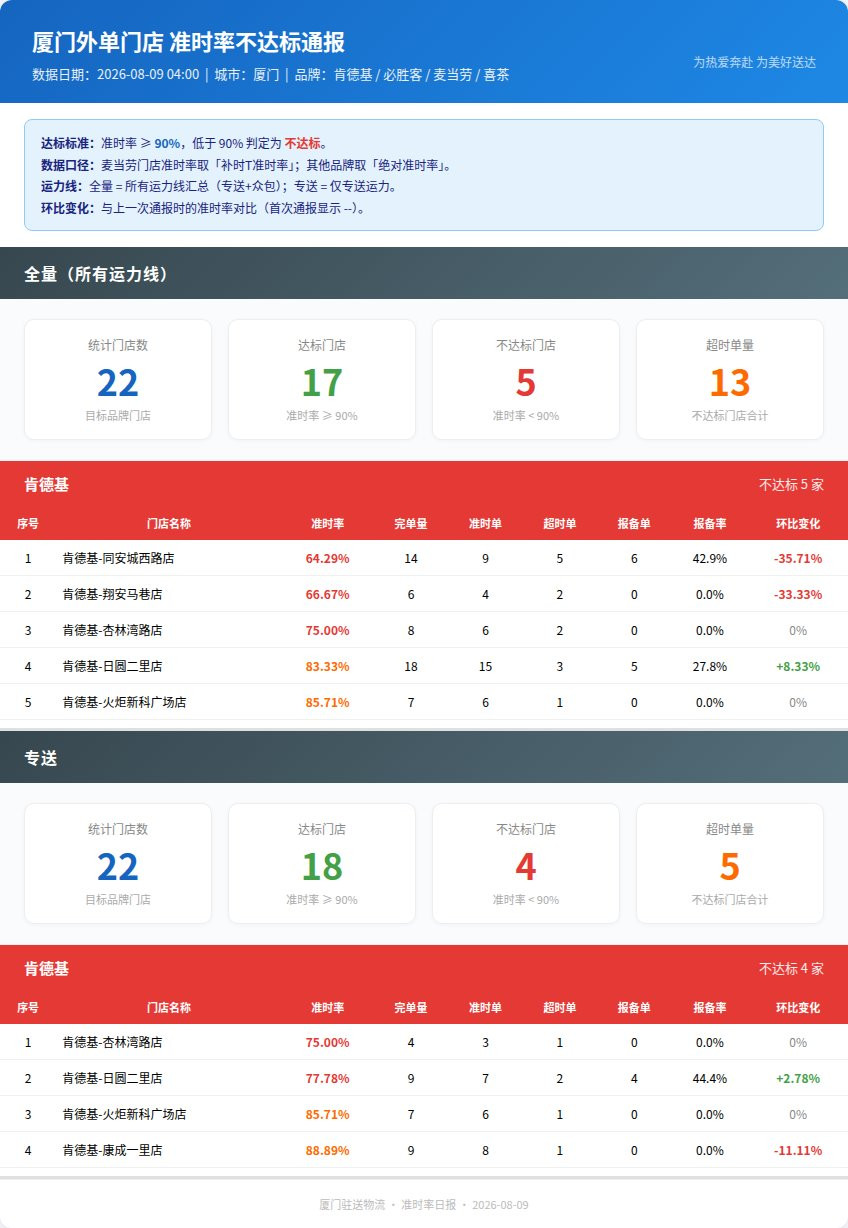
Task: Select the 达标标准 line in info box
Action: (184, 143)
